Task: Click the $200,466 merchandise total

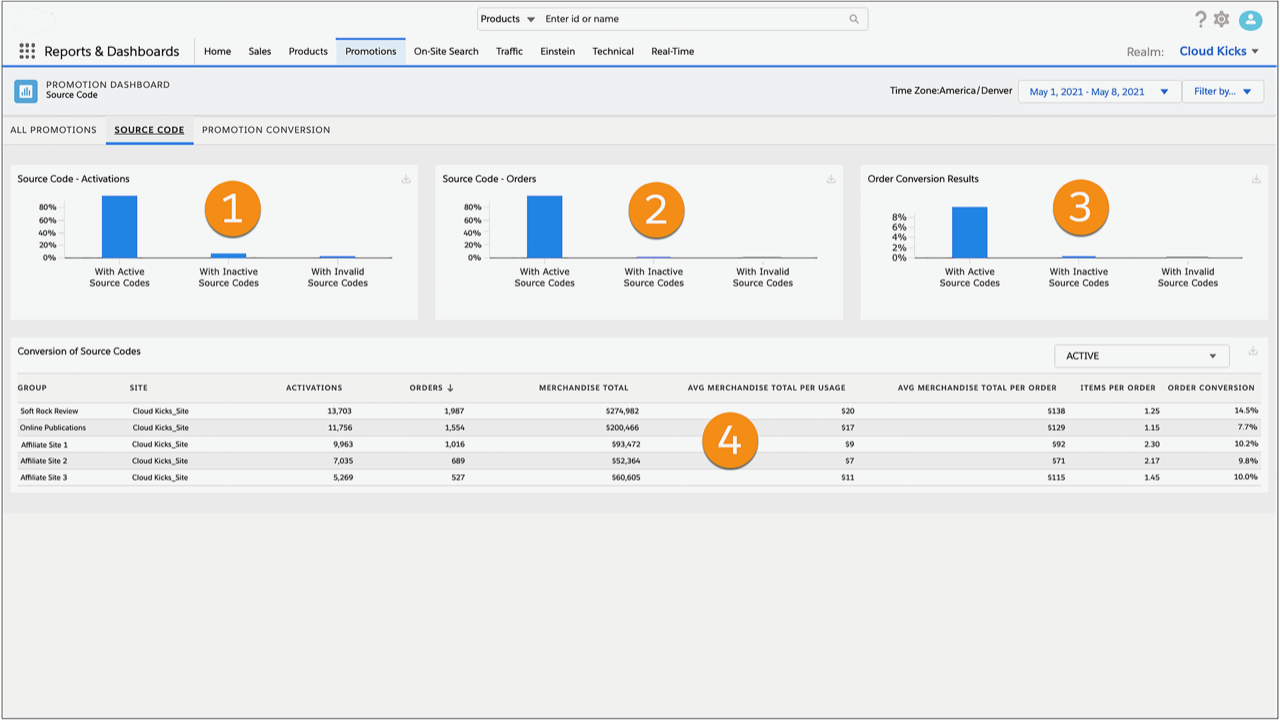Action: coord(621,427)
